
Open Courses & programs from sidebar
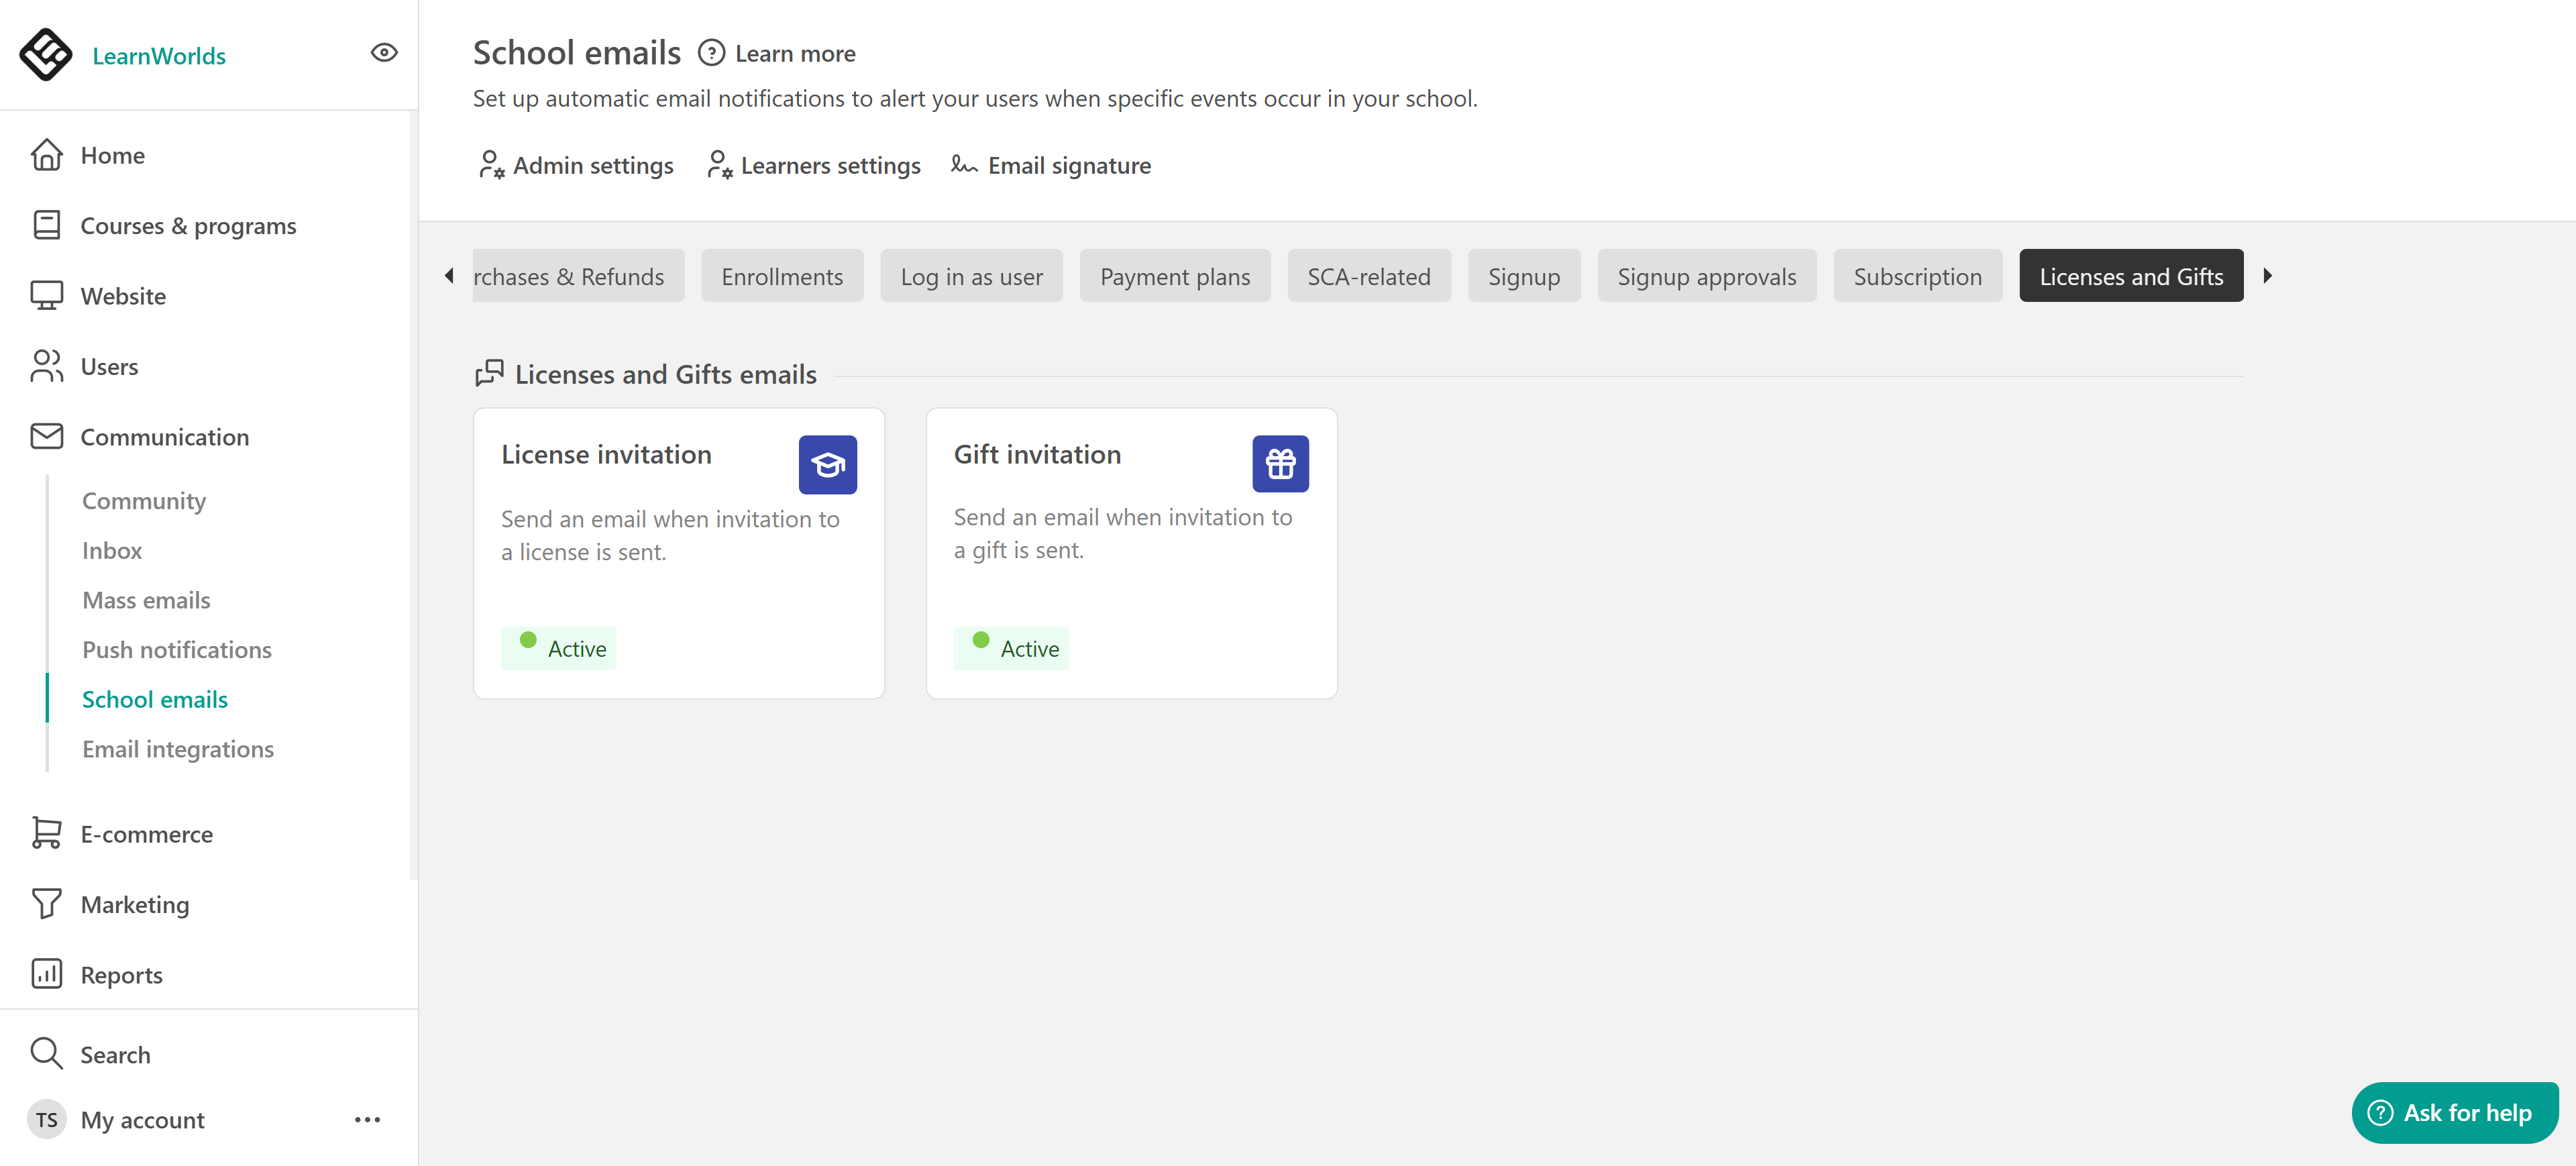pyautogui.click(x=187, y=226)
